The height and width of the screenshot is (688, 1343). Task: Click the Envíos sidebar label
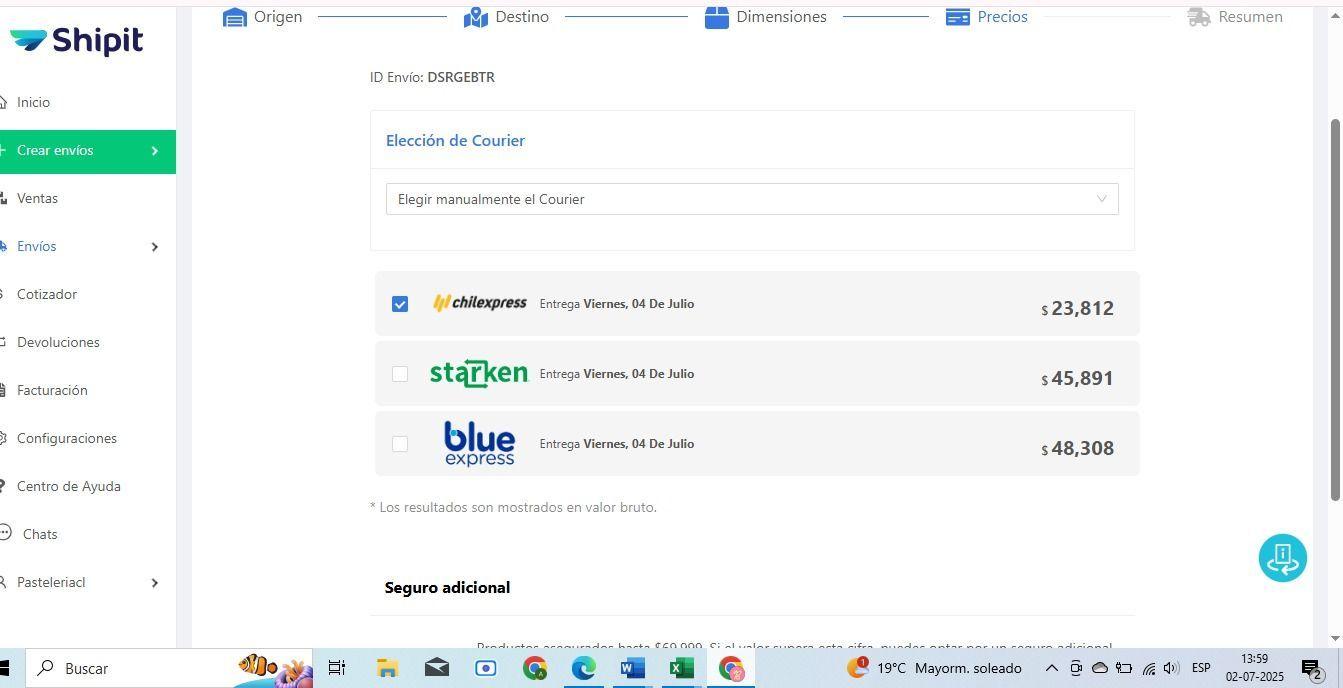[x=36, y=246]
